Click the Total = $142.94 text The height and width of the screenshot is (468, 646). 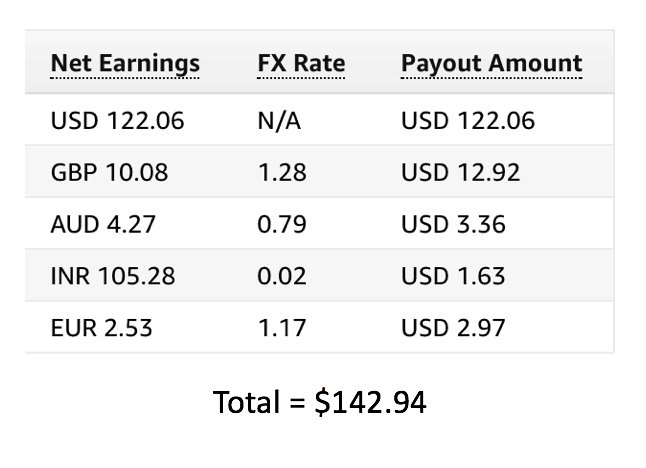click(x=319, y=402)
